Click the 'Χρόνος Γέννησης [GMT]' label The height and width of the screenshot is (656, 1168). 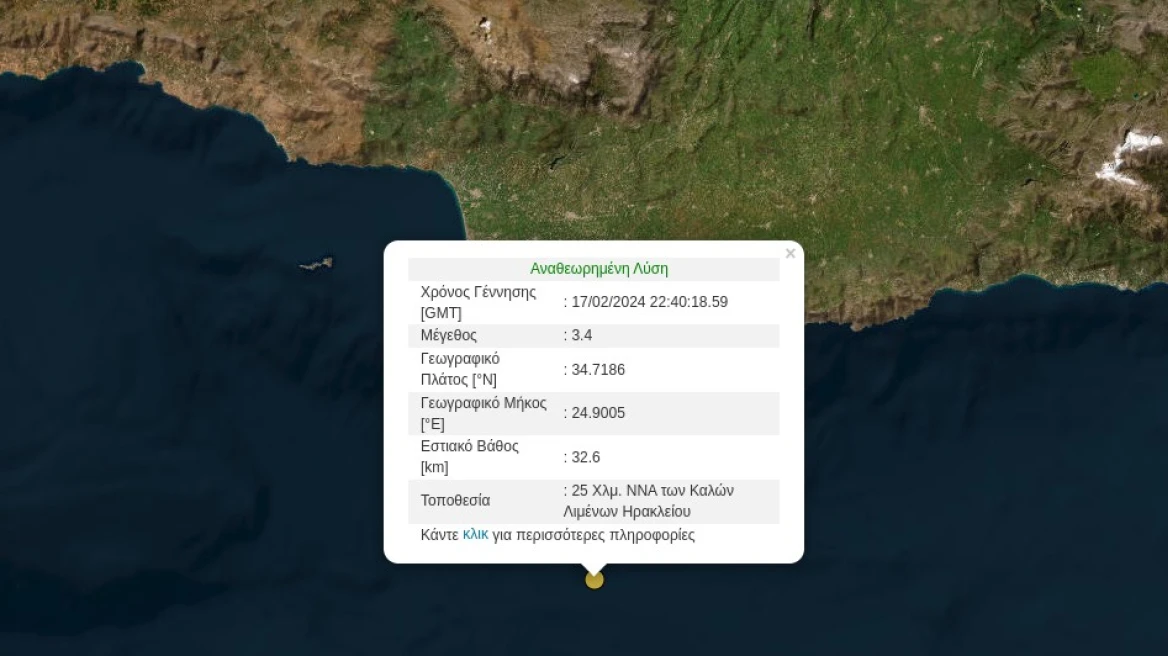click(478, 302)
